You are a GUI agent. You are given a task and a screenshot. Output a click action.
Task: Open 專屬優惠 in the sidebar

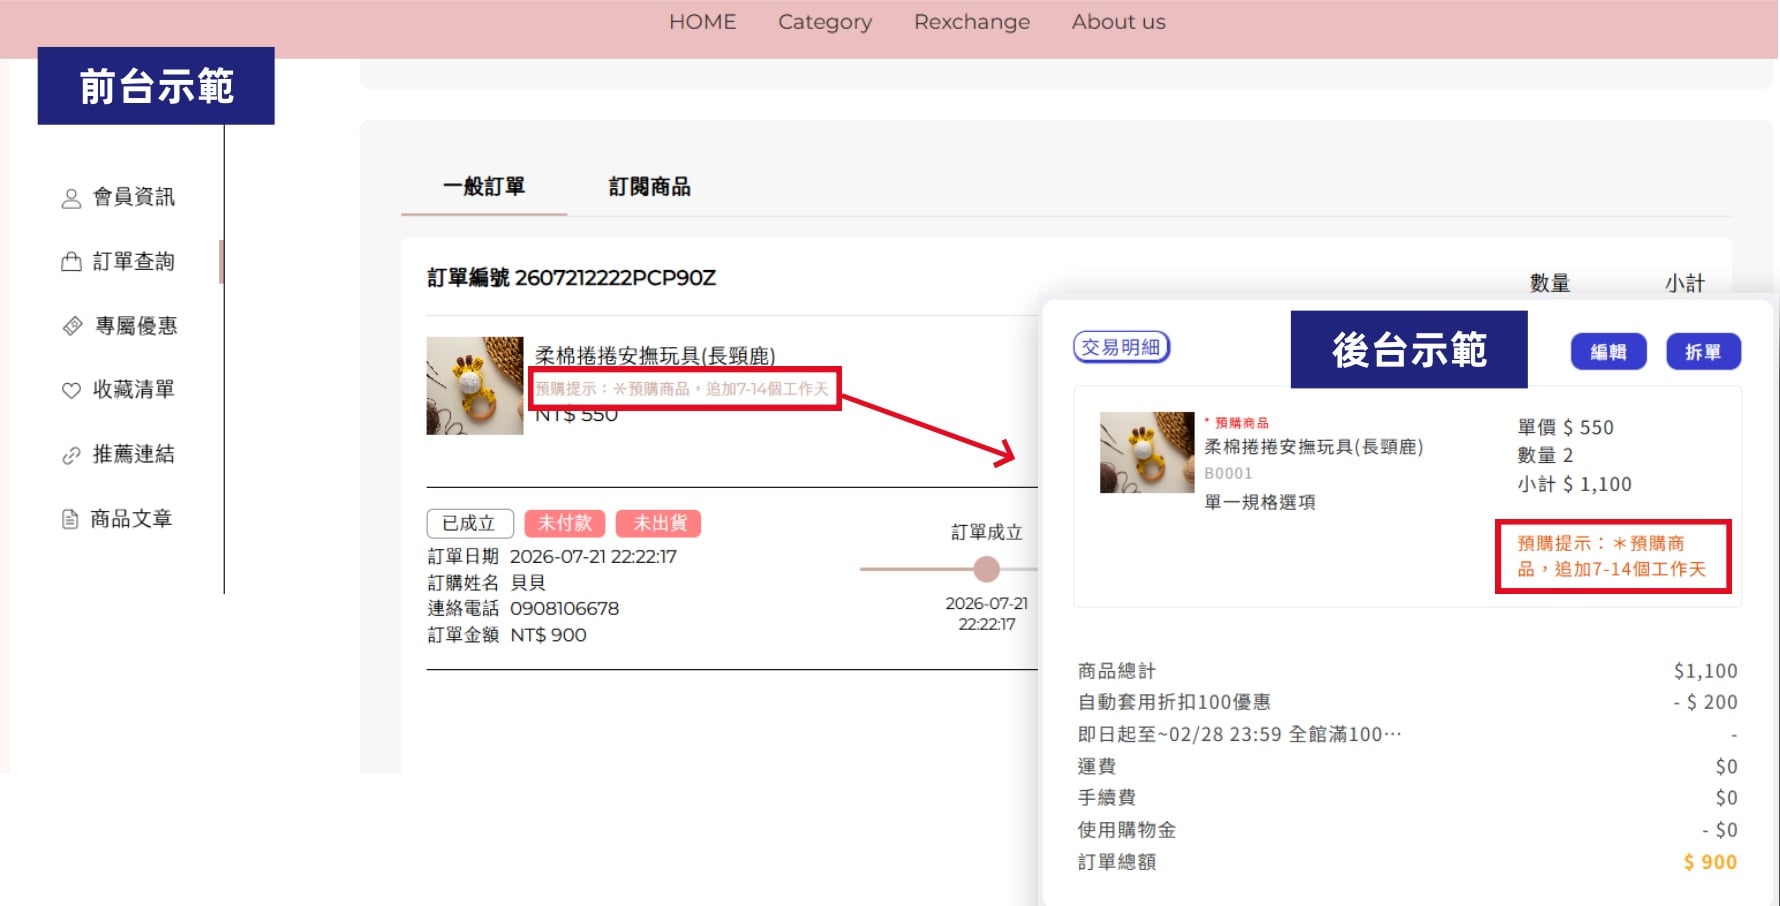coord(136,326)
